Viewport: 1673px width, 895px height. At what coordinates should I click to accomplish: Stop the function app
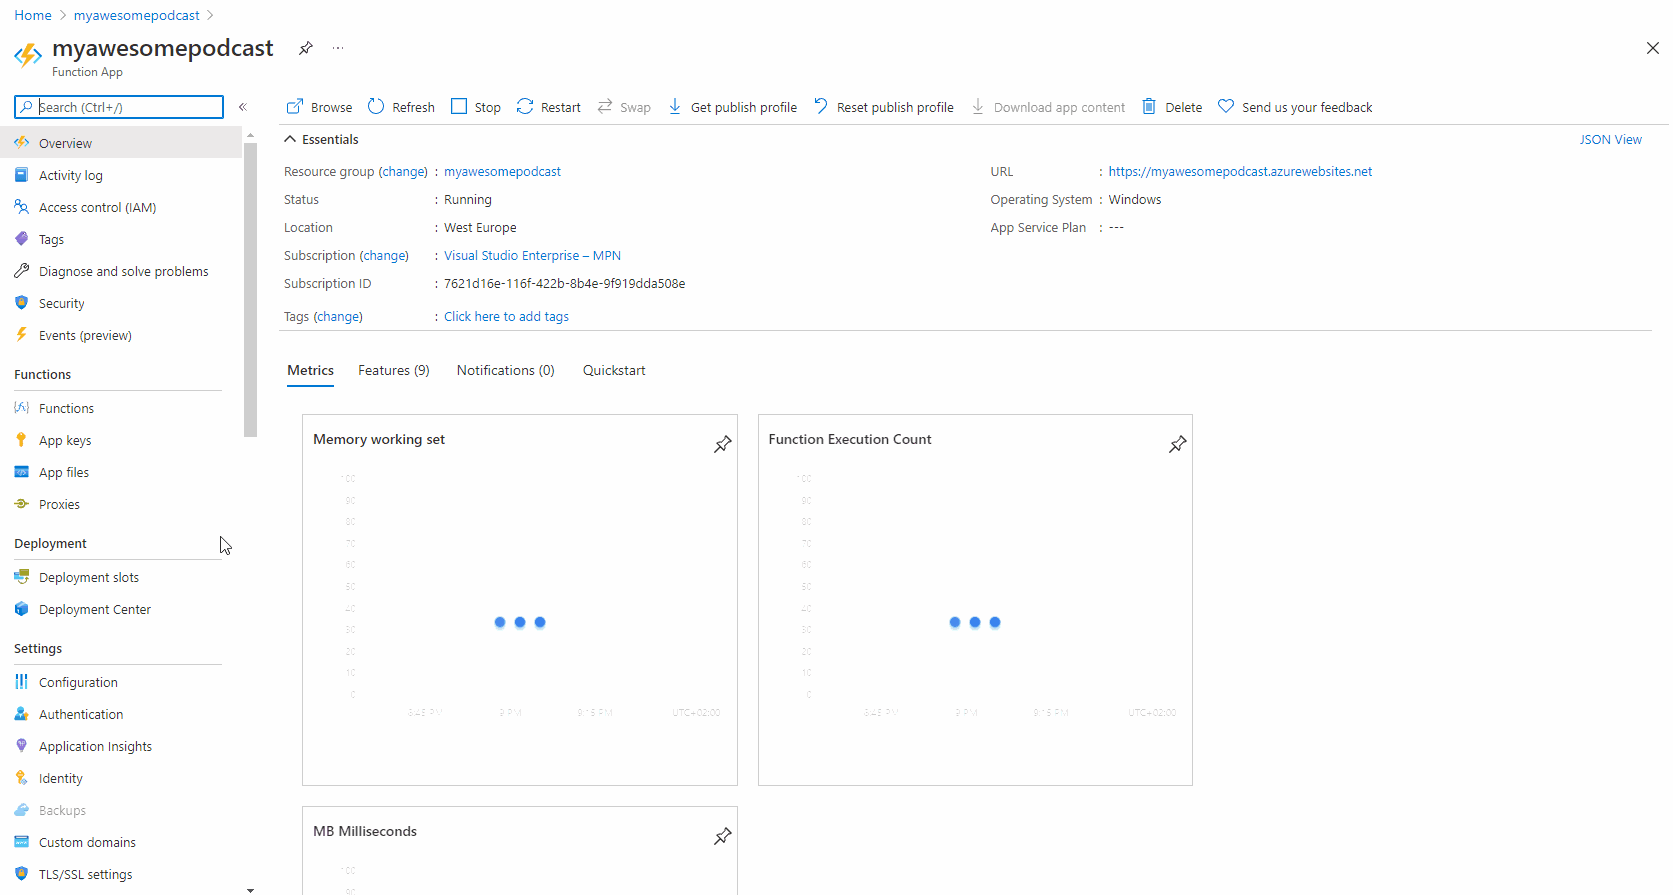[476, 107]
